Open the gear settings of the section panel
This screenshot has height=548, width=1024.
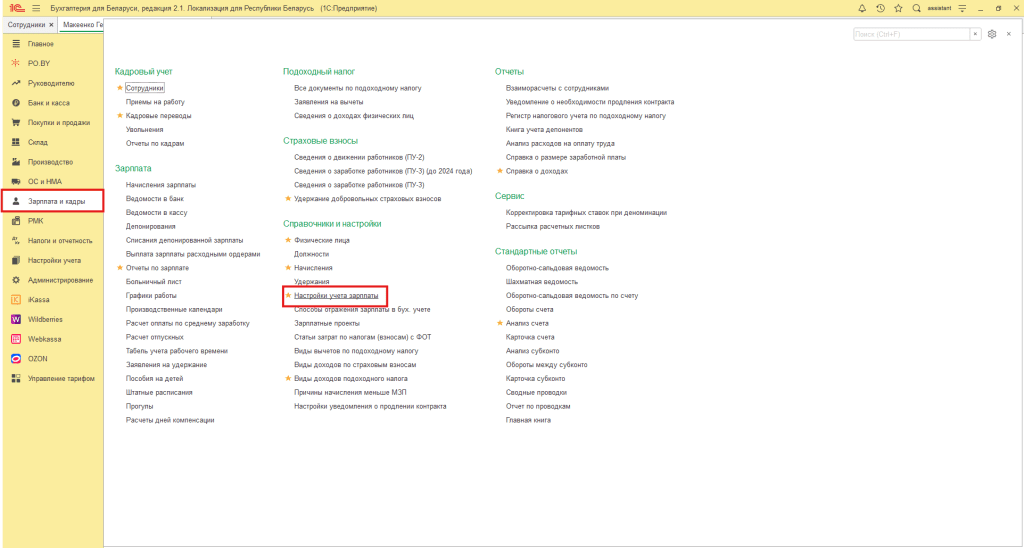pyautogui.click(x=992, y=34)
